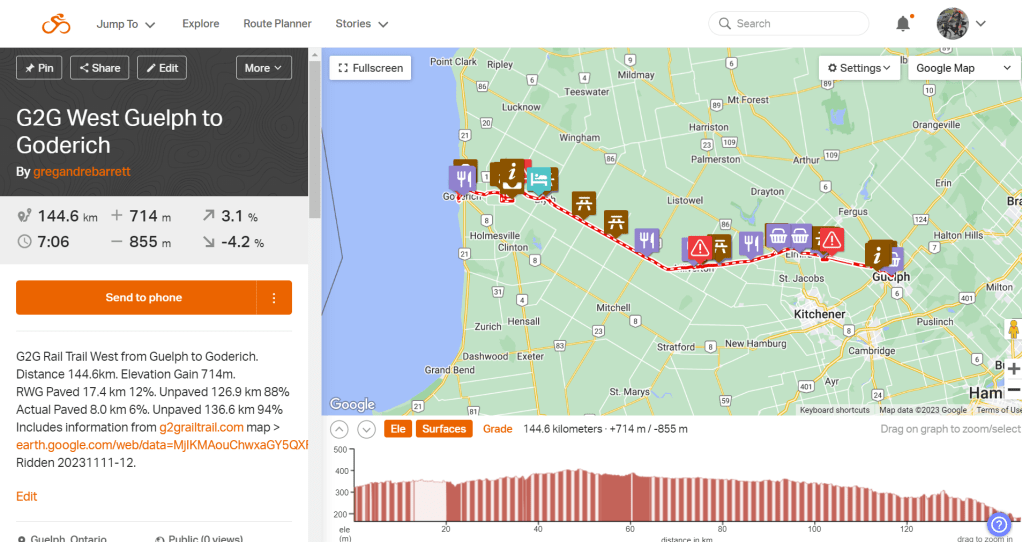1022x542 pixels.
Task: Zoom in the map with plus button
Action: pos(1013,368)
